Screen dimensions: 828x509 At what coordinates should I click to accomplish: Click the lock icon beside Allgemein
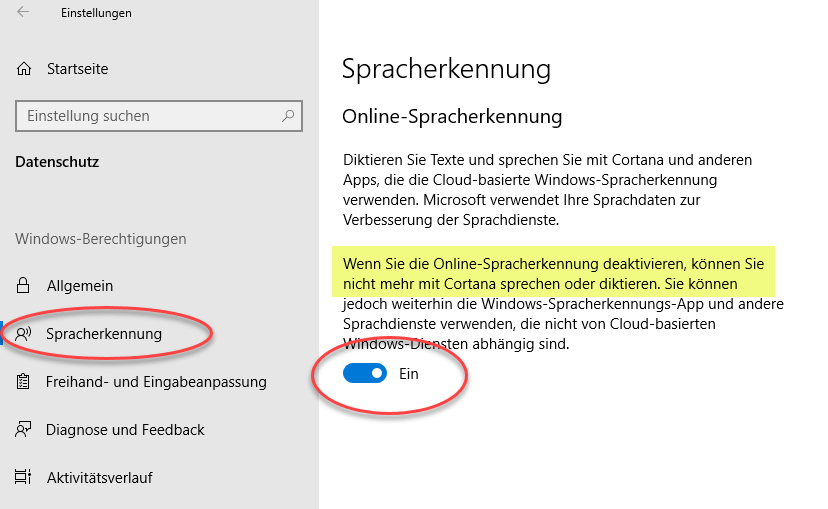click(x=23, y=286)
